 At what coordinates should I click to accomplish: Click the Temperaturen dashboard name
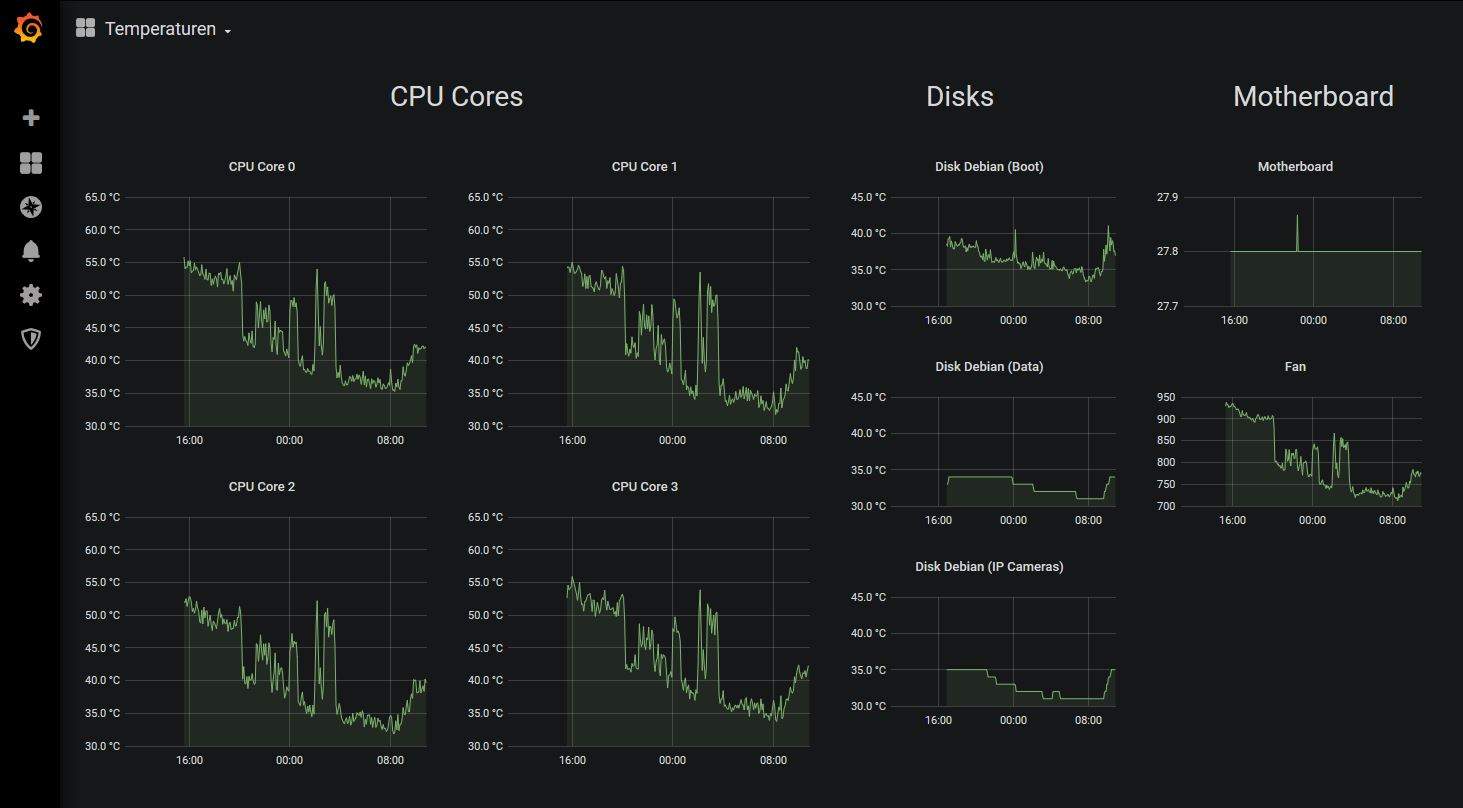pos(160,29)
